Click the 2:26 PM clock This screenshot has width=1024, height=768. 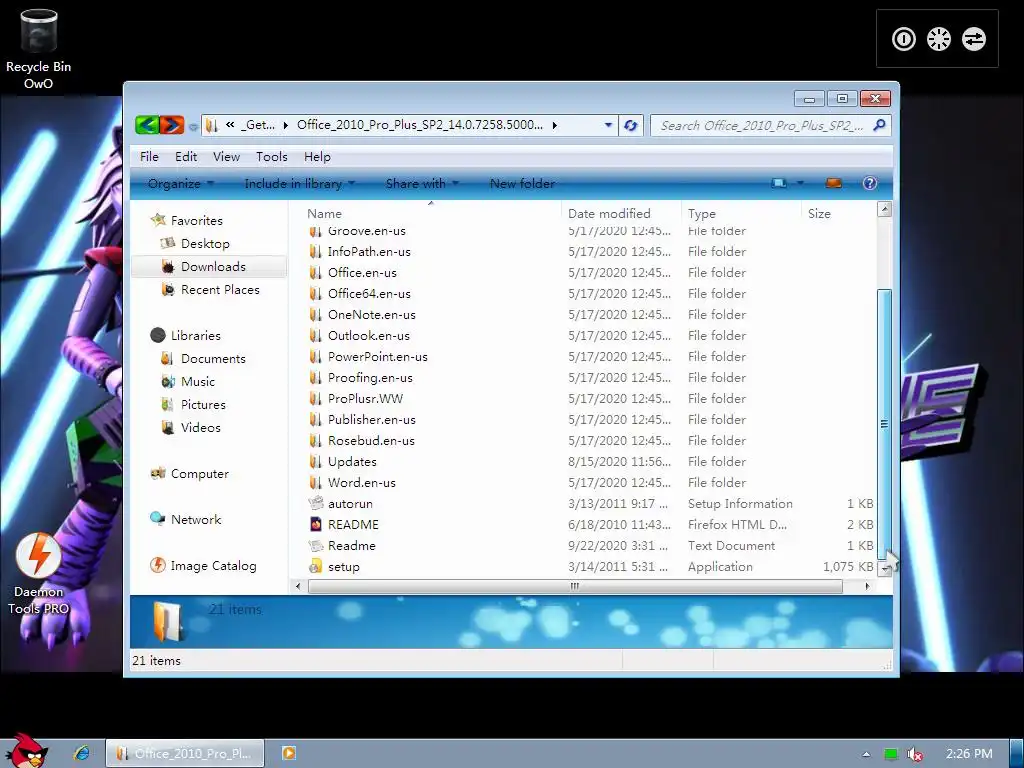969,754
